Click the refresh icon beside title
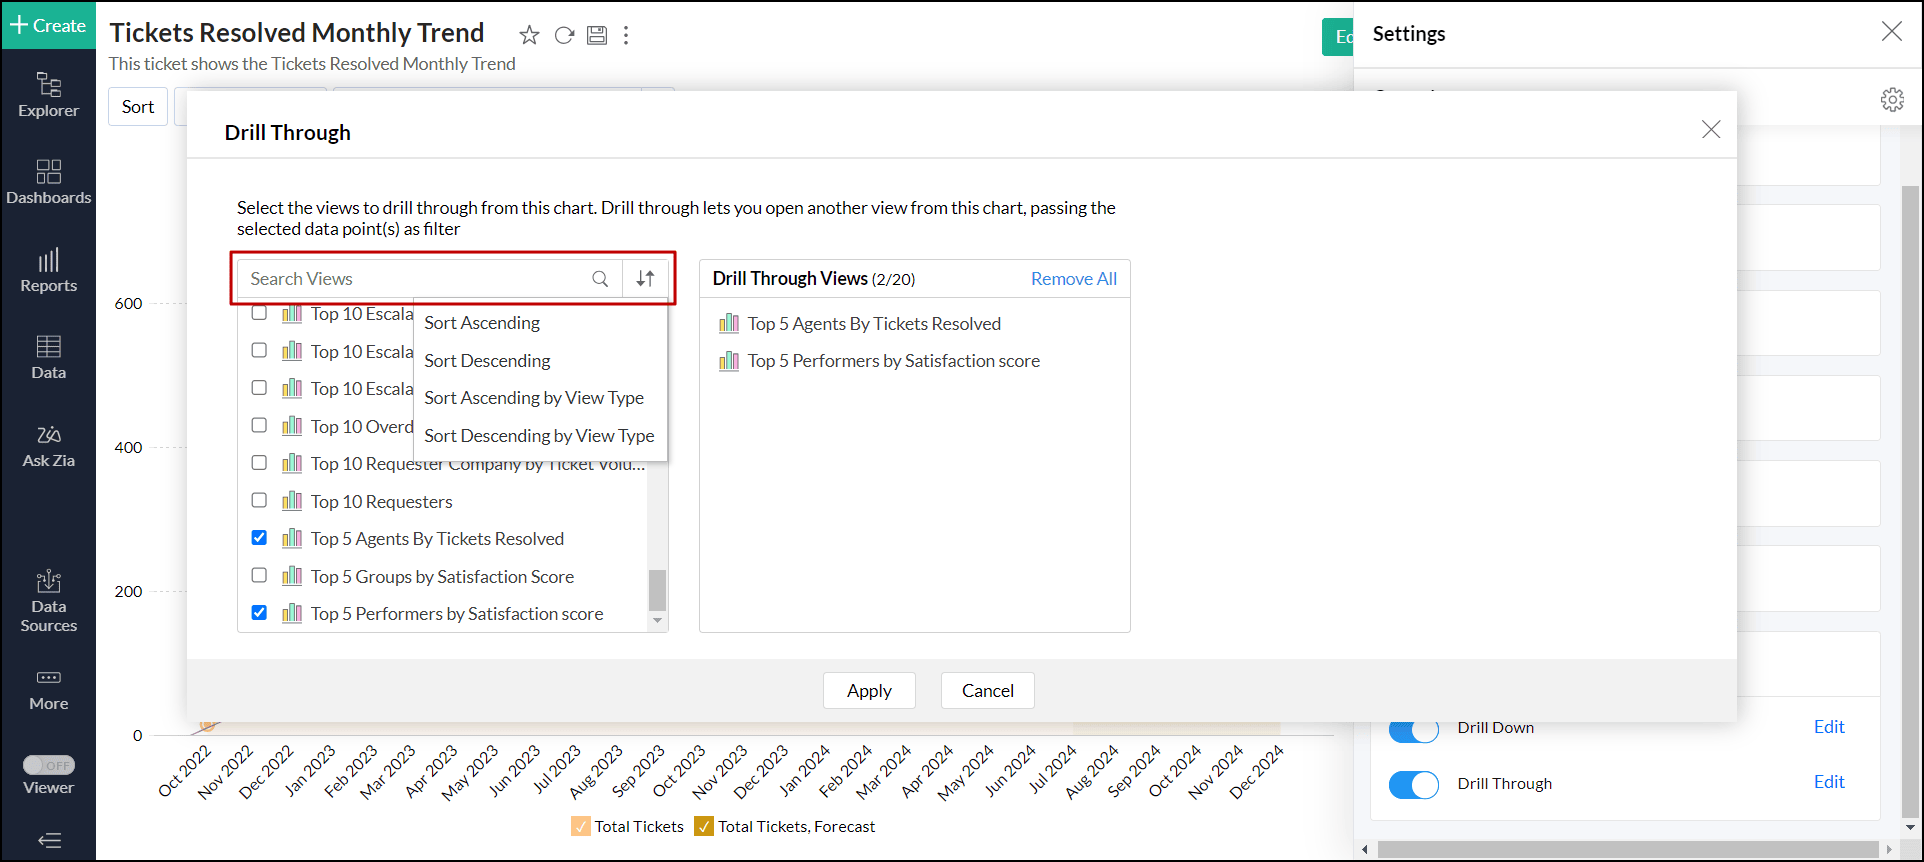This screenshot has height=862, width=1924. point(564,36)
